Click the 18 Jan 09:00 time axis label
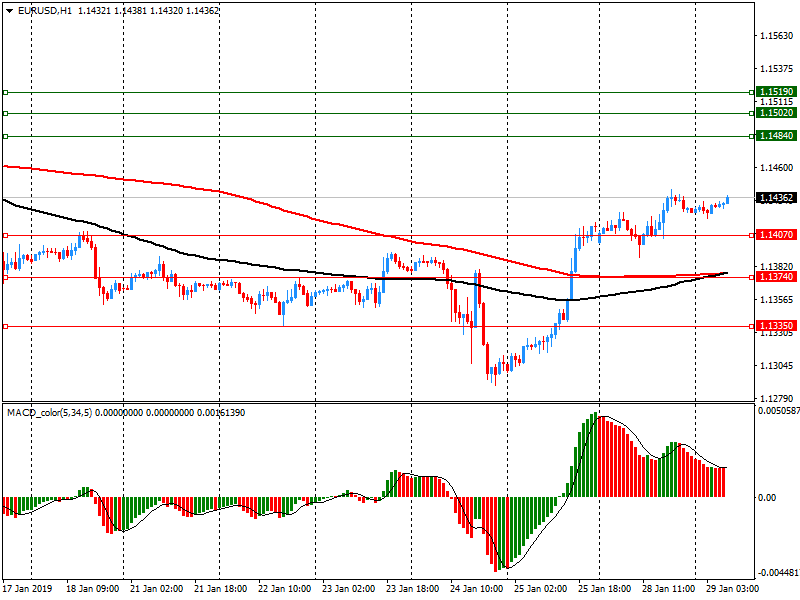The width and height of the screenshot is (800, 600). pos(92,588)
